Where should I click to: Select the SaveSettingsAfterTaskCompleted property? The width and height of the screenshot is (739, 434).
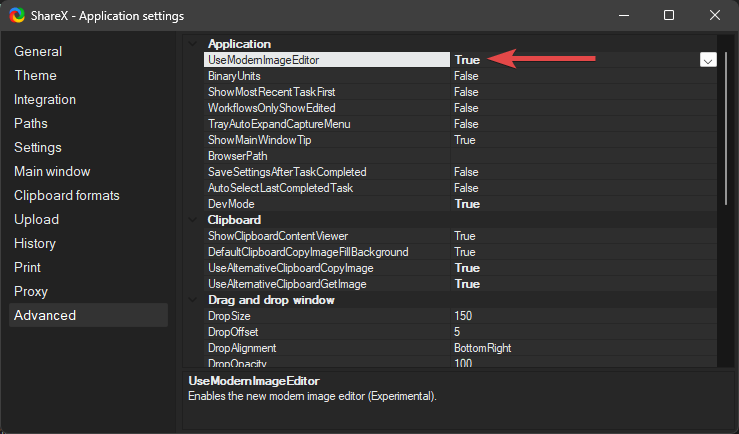coord(287,172)
